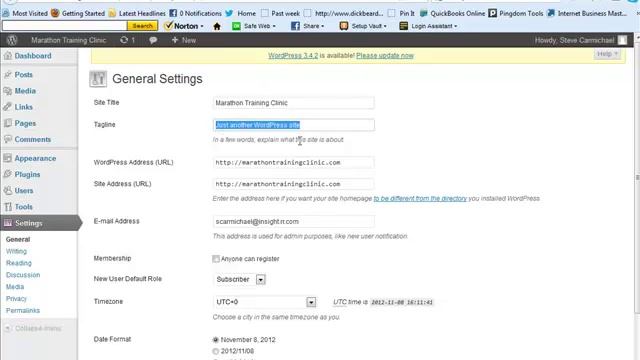Select the November 8, 2012 date format

216,340
